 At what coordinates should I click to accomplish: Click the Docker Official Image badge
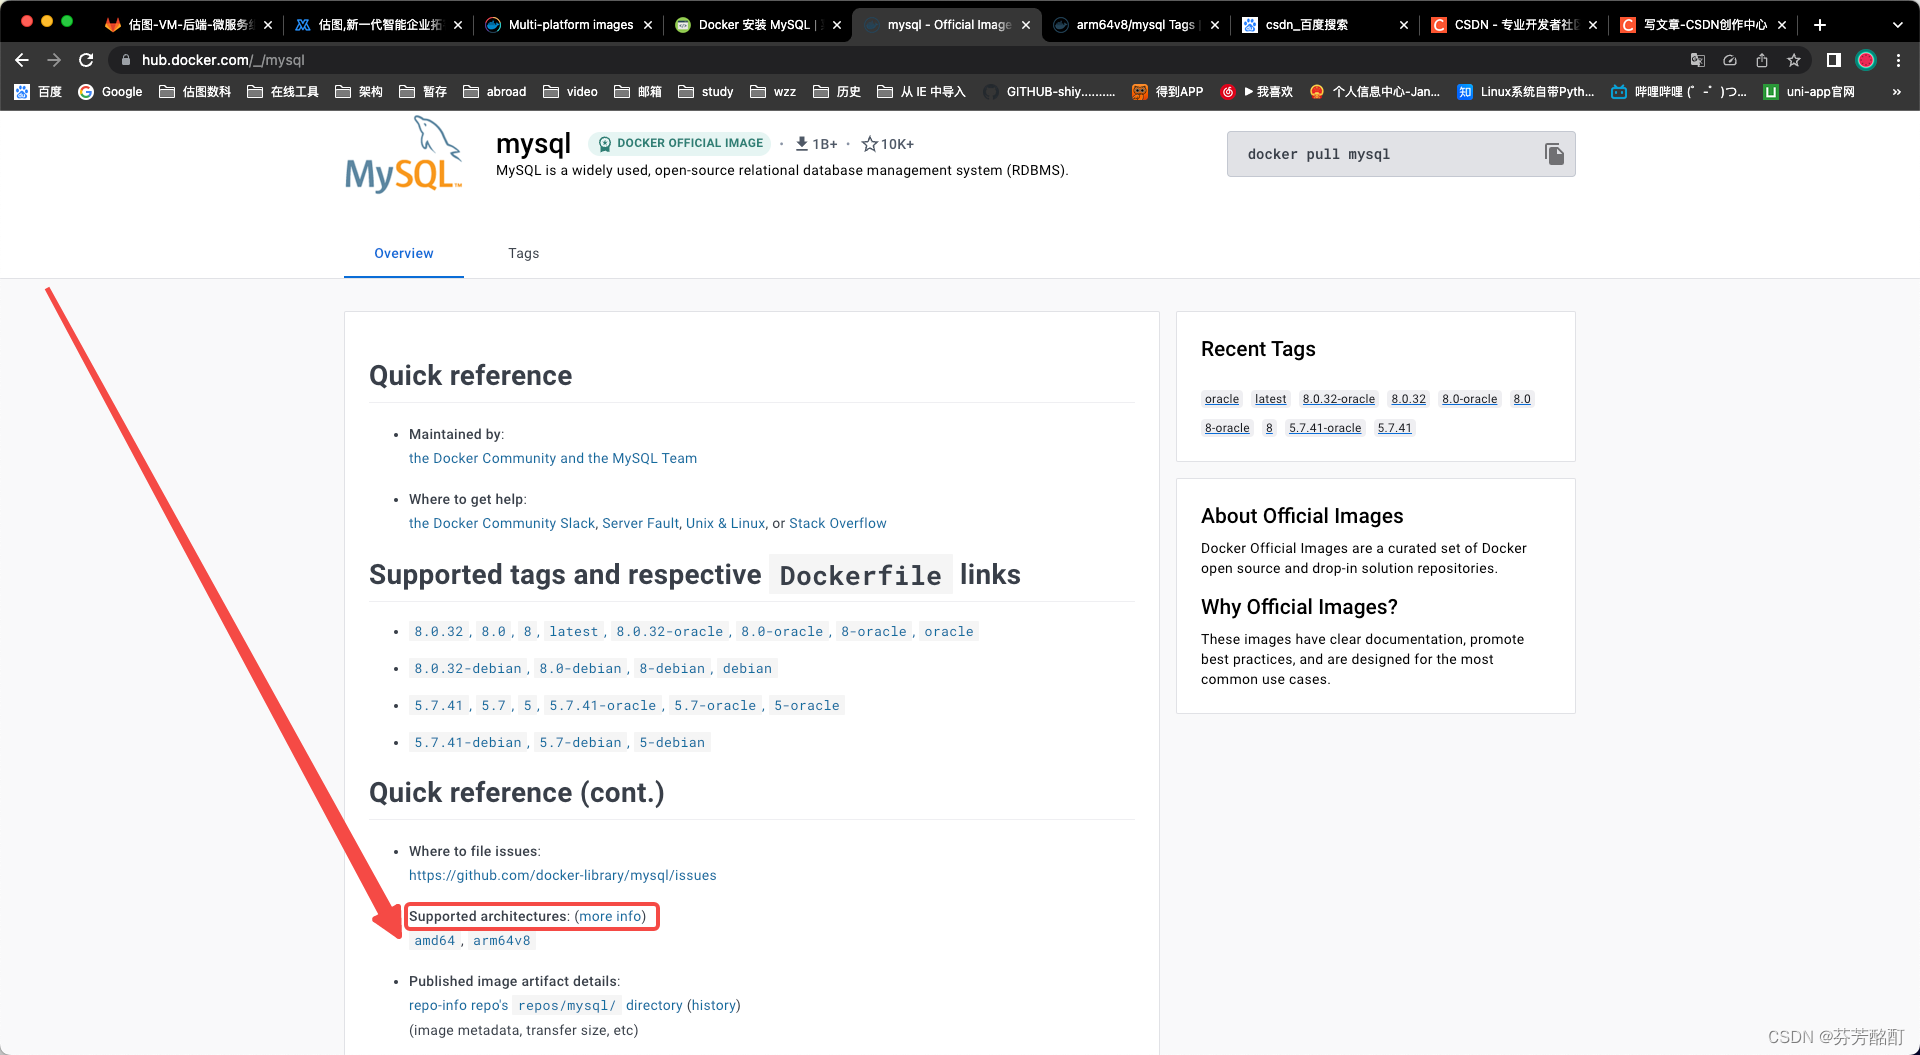[x=680, y=143]
